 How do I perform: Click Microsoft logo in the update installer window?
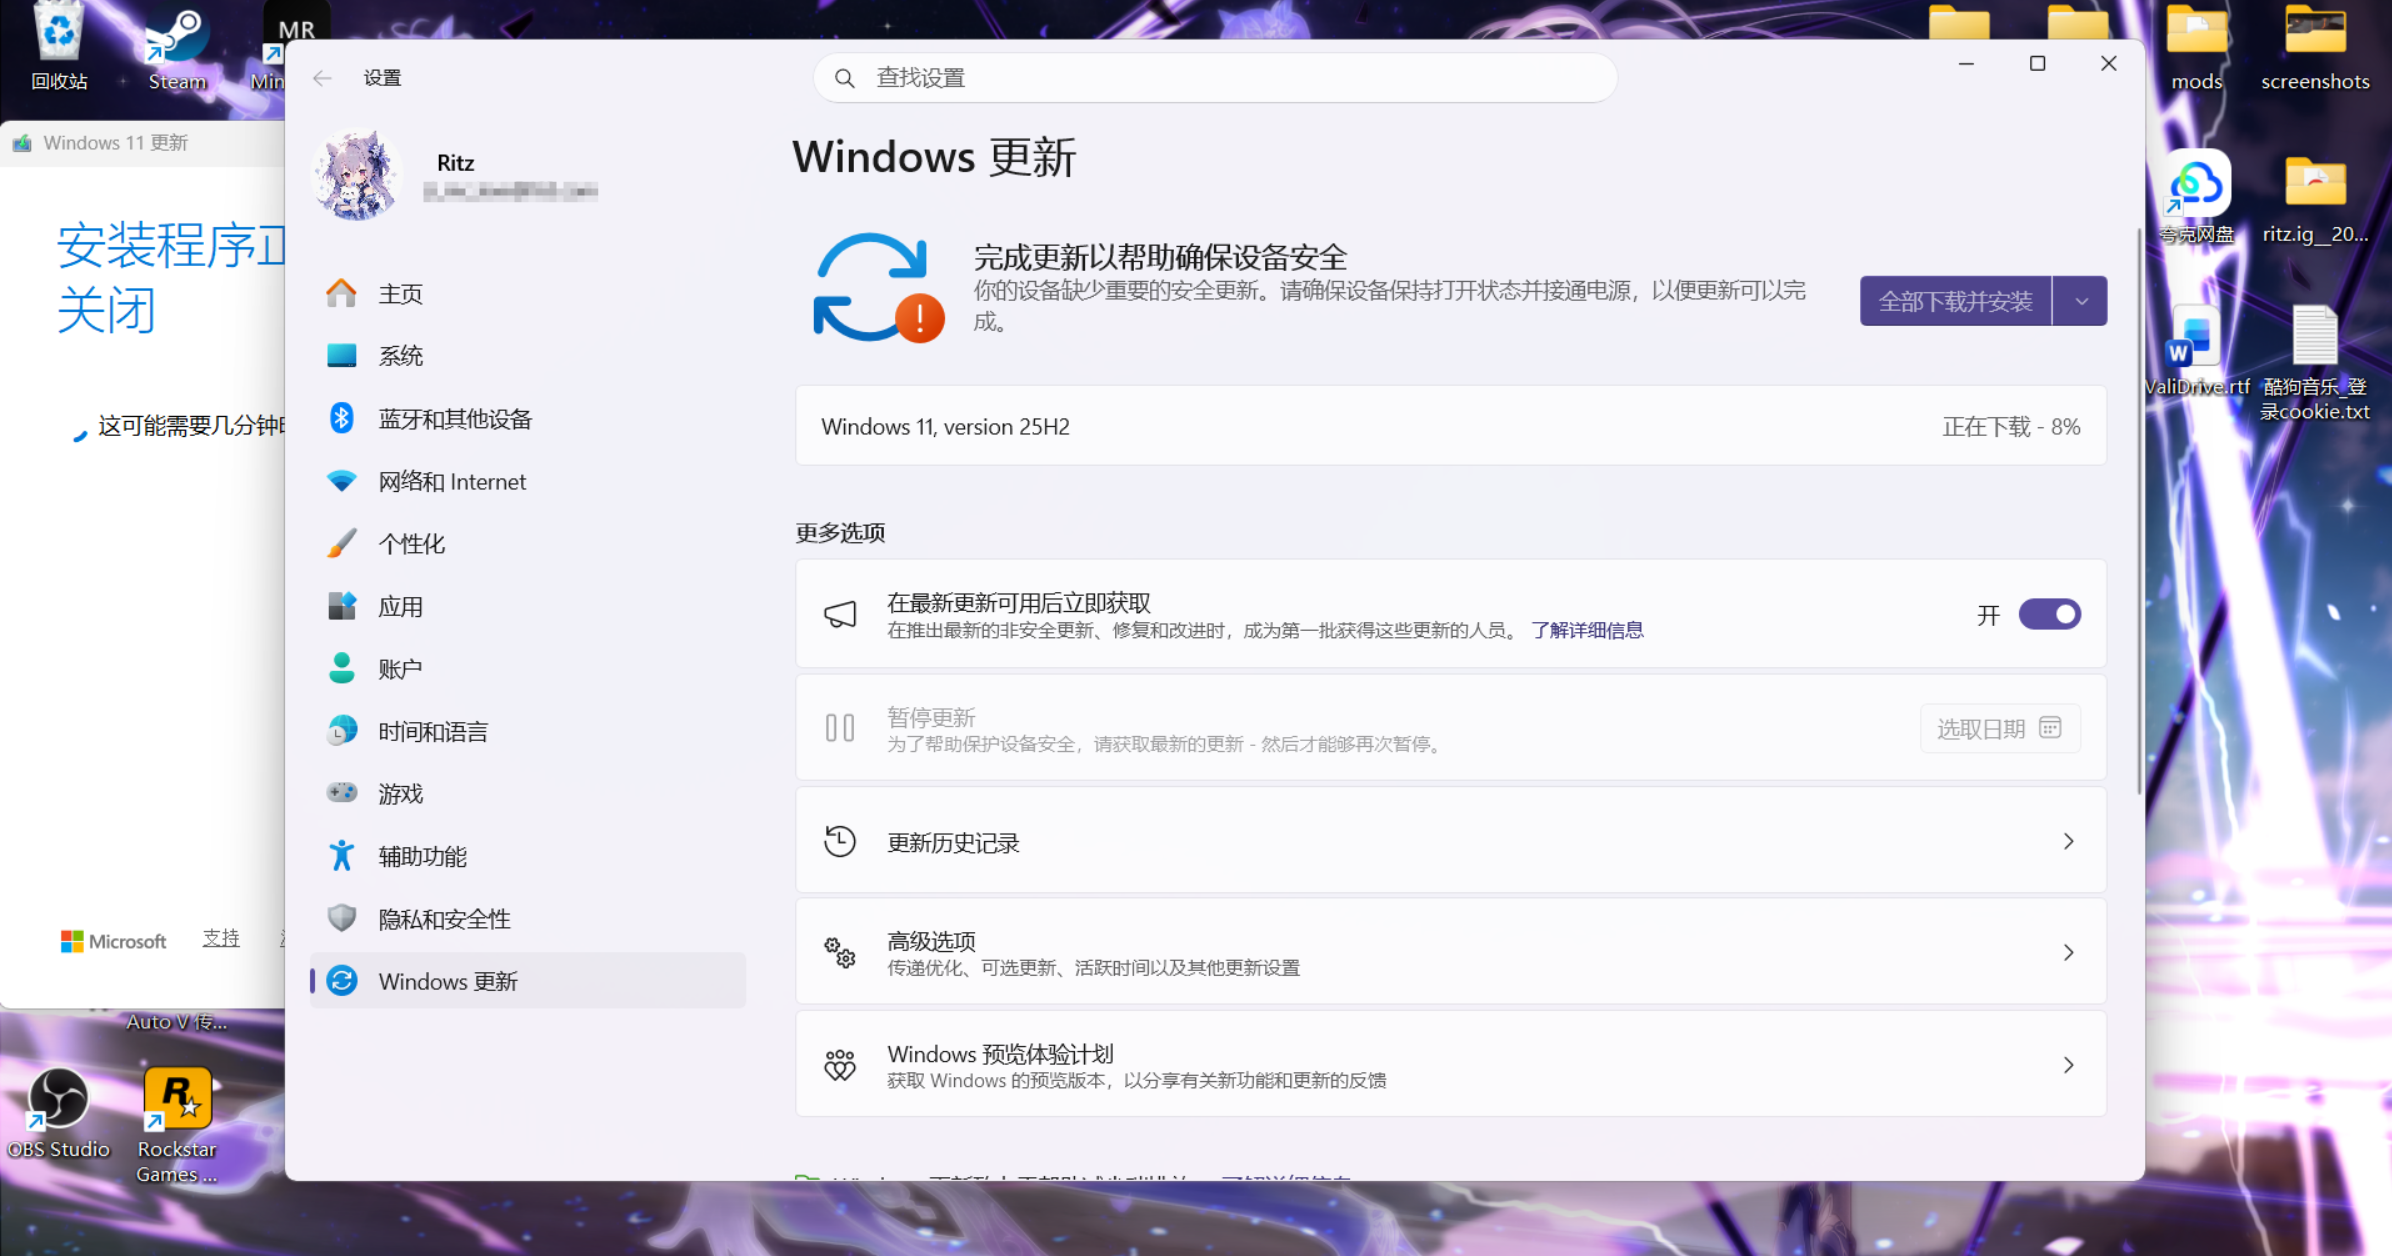coord(113,941)
